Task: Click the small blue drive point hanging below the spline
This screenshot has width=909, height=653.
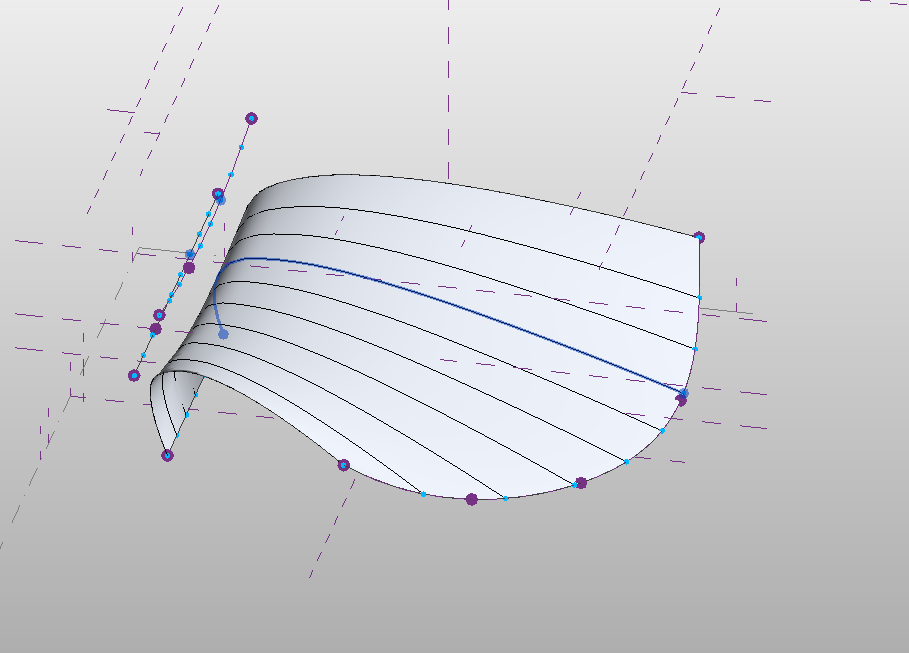Action: [222, 333]
